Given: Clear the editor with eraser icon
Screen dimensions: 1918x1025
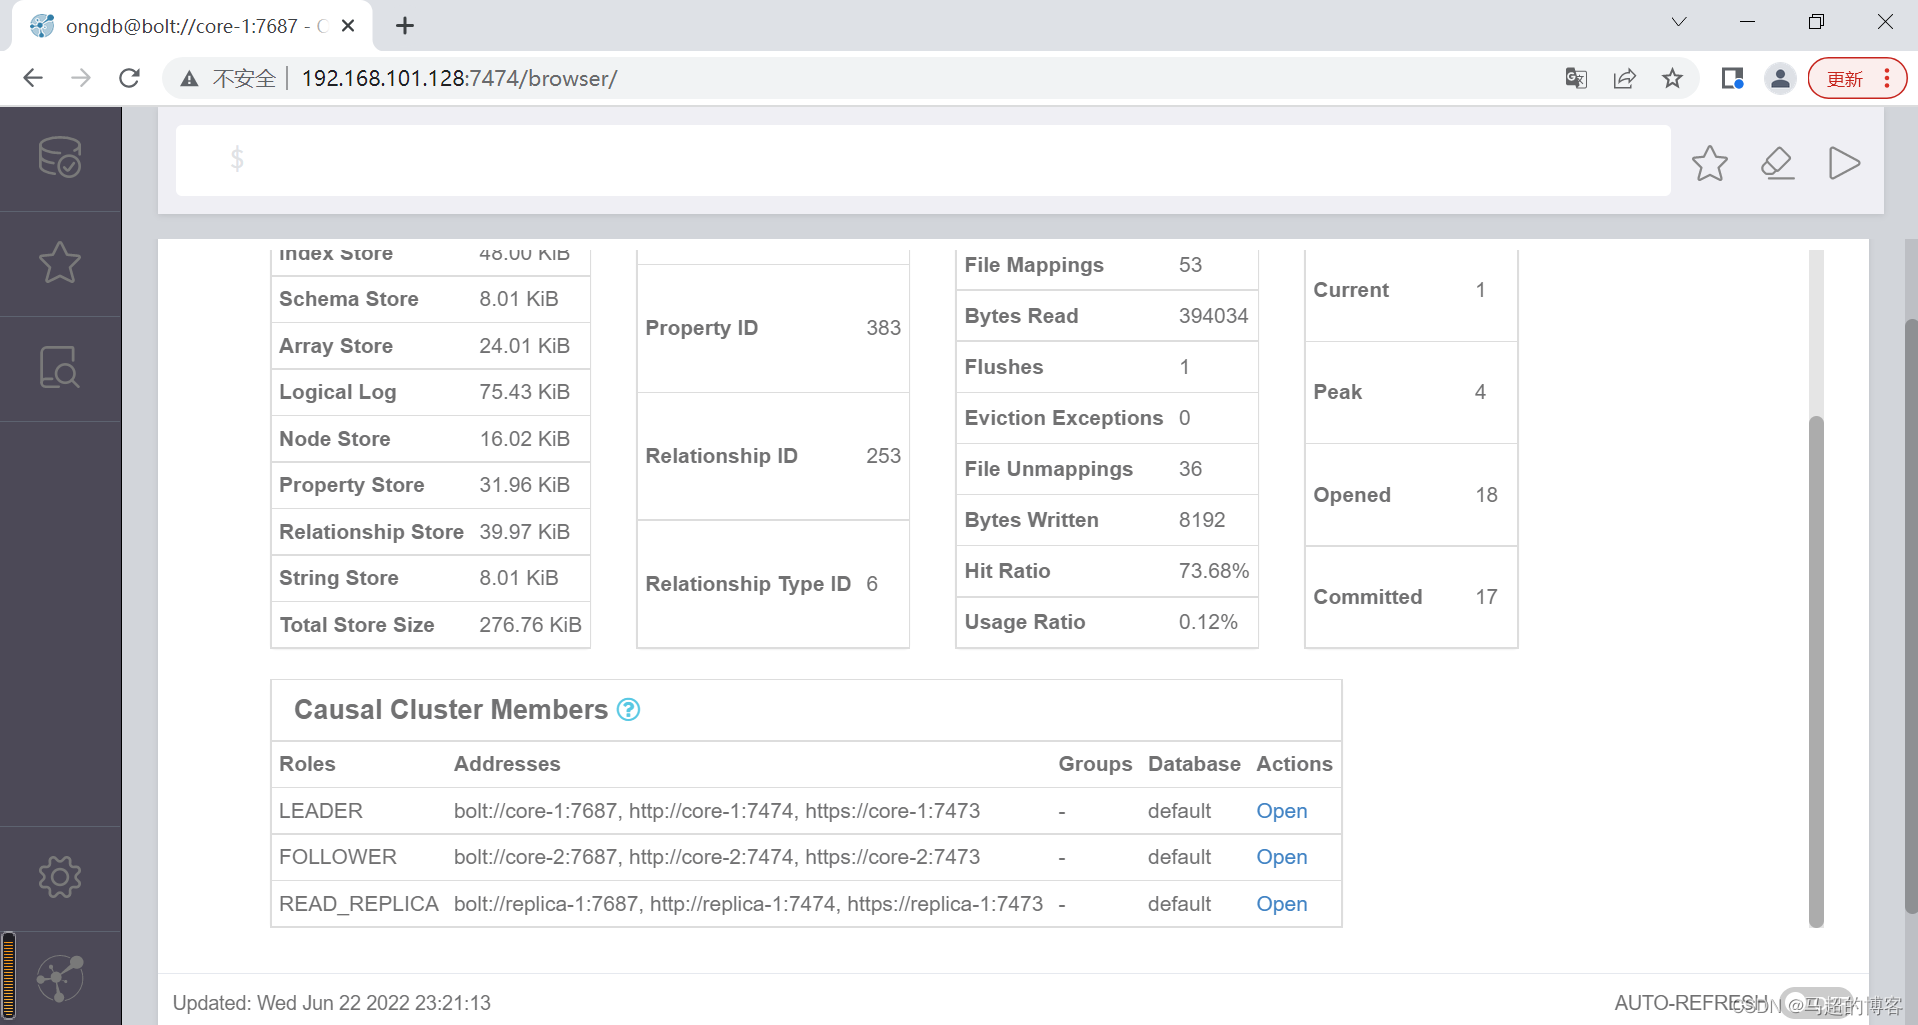Looking at the screenshot, I should [x=1777, y=163].
